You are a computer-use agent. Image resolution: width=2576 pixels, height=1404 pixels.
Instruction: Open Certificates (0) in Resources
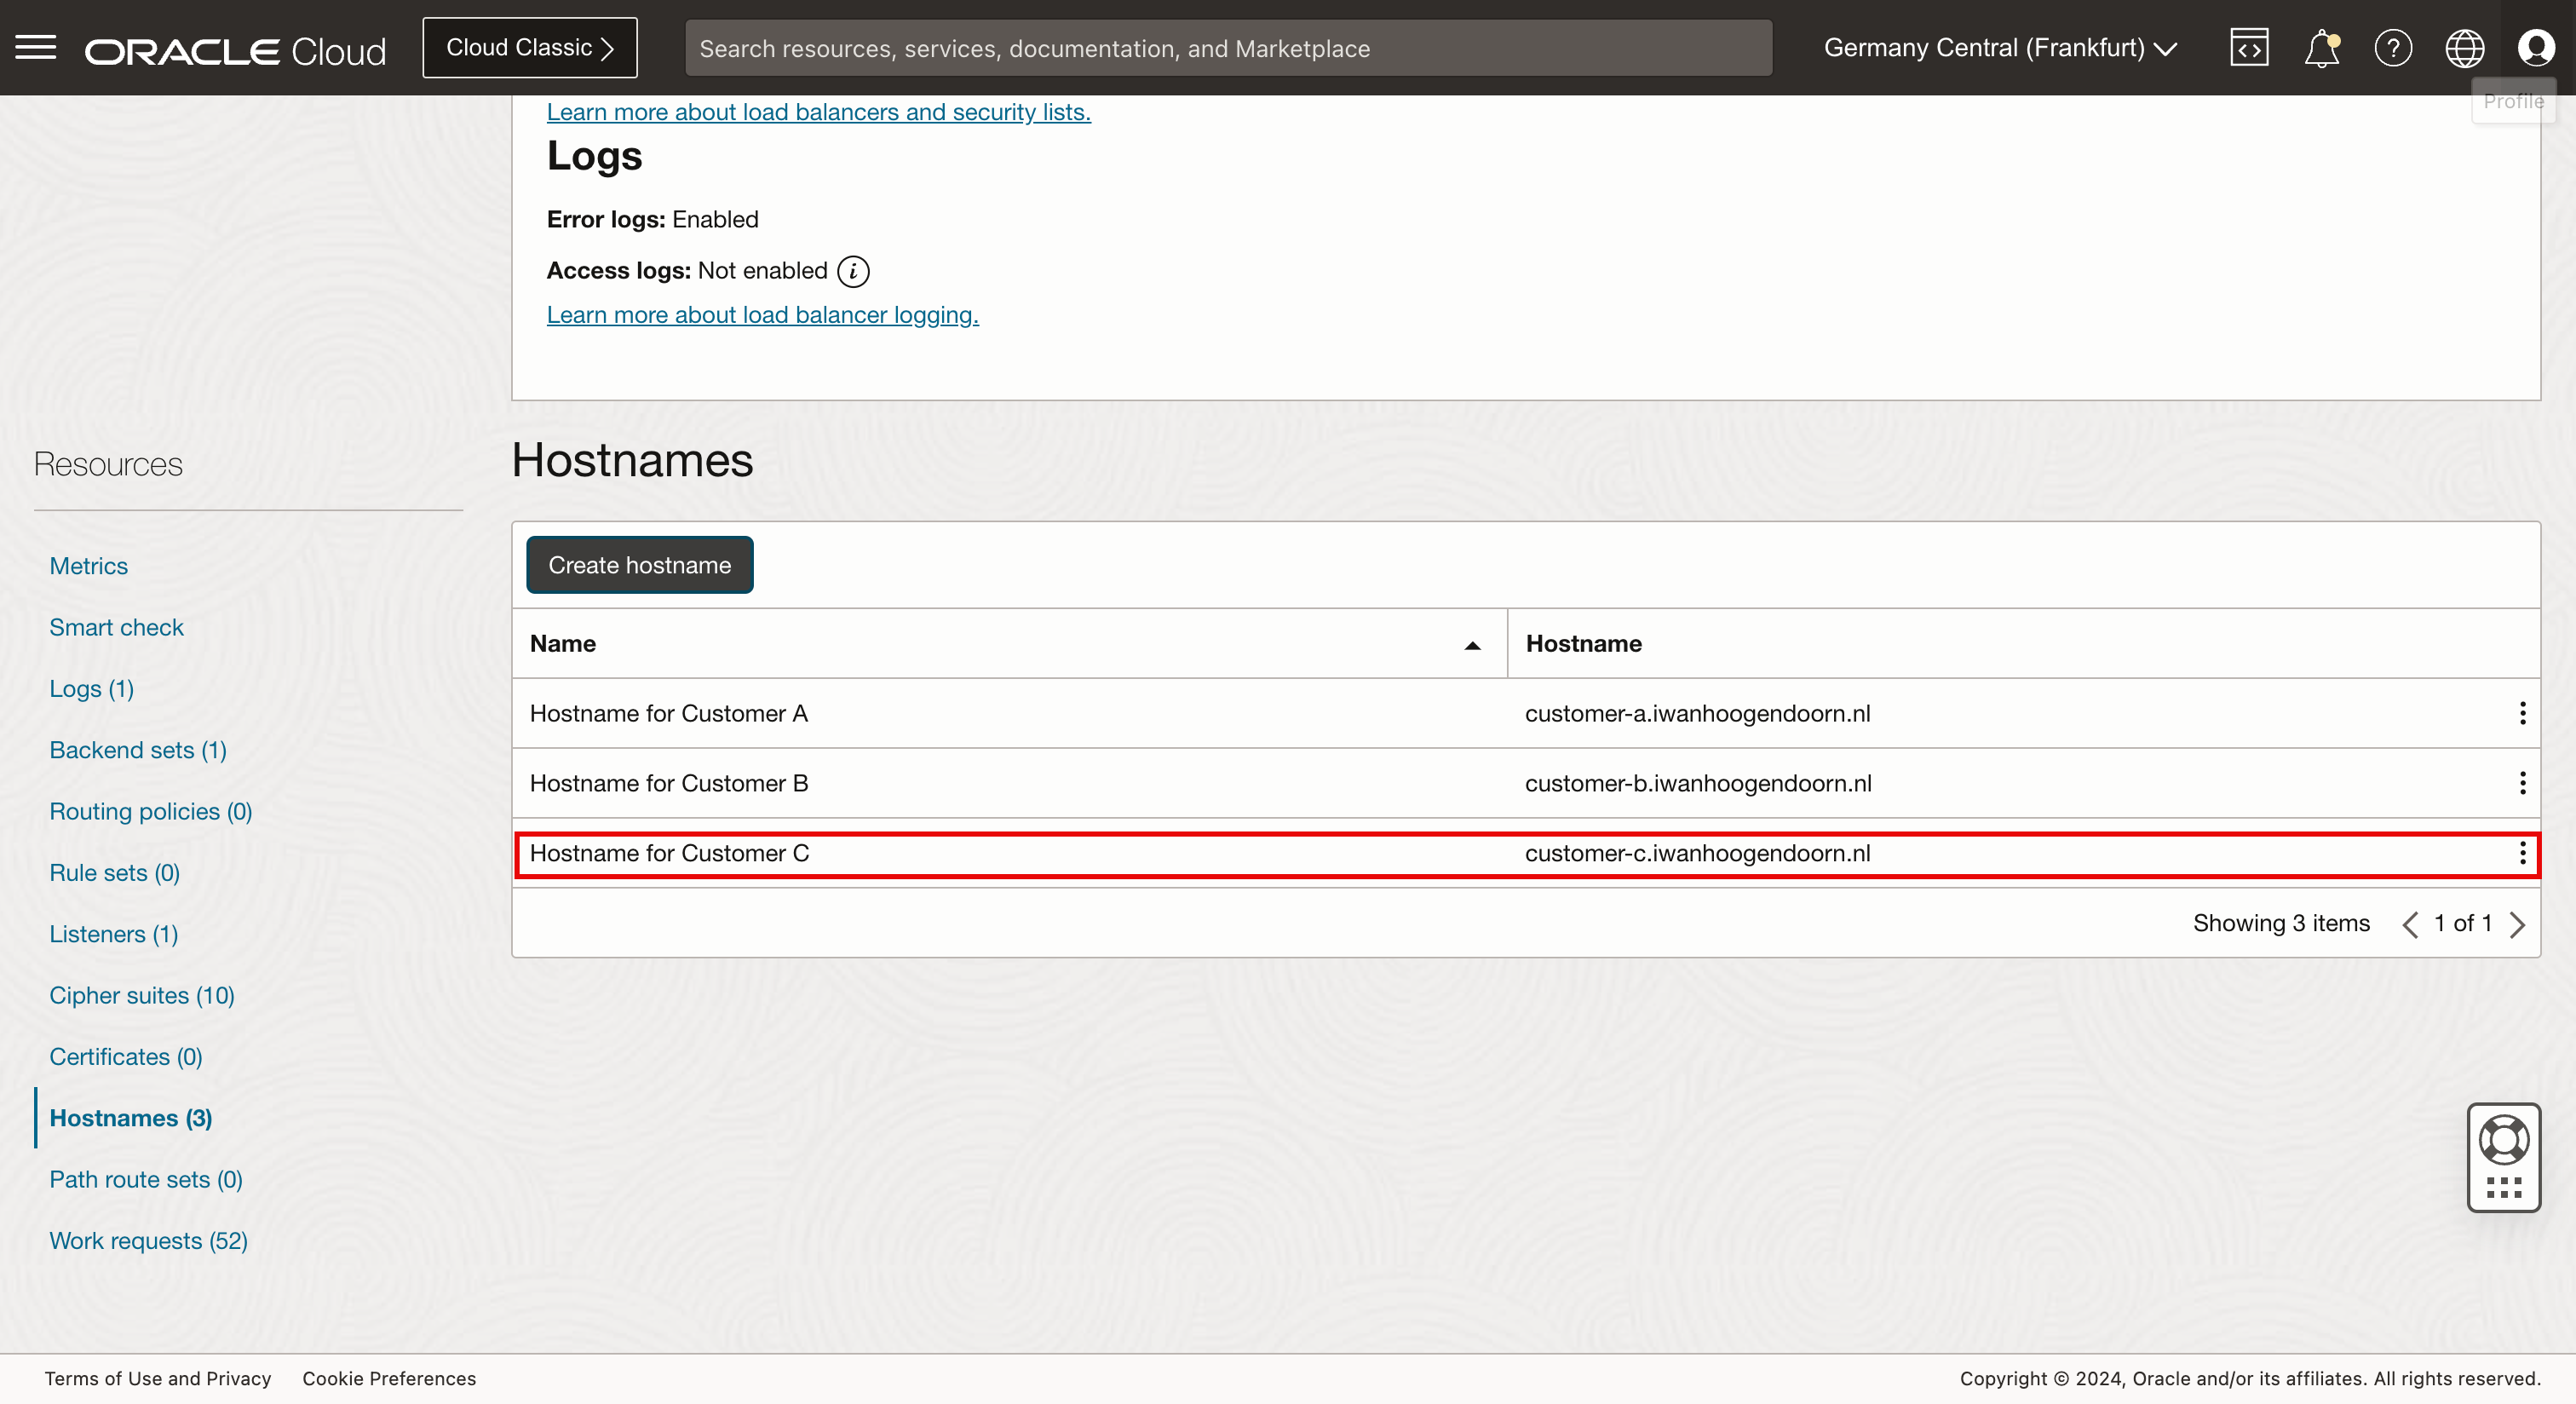click(x=126, y=1057)
